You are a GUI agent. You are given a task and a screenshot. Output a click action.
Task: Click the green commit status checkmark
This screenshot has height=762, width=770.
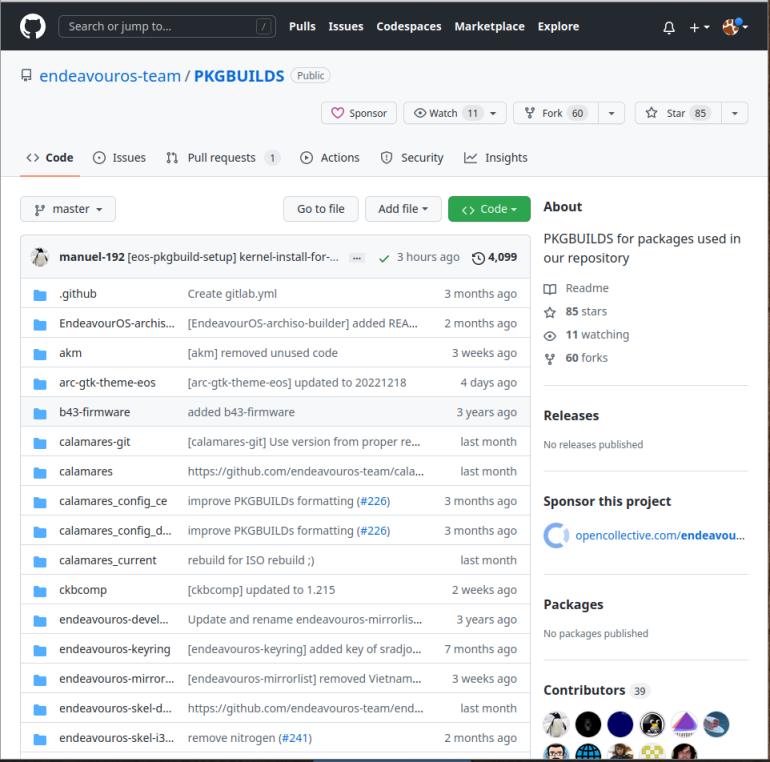point(384,258)
